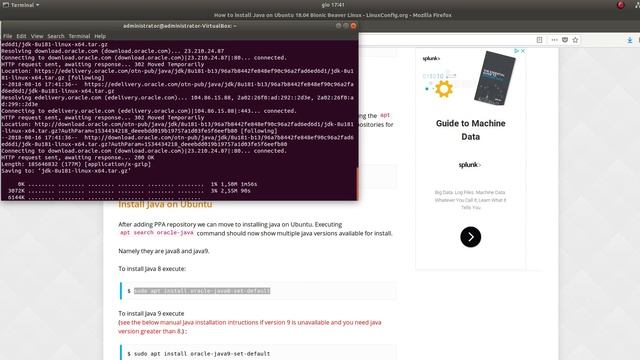The height and width of the screenshot is (360, 640).
Task: Open the Help menu in terminal
Action: point(100,36)
